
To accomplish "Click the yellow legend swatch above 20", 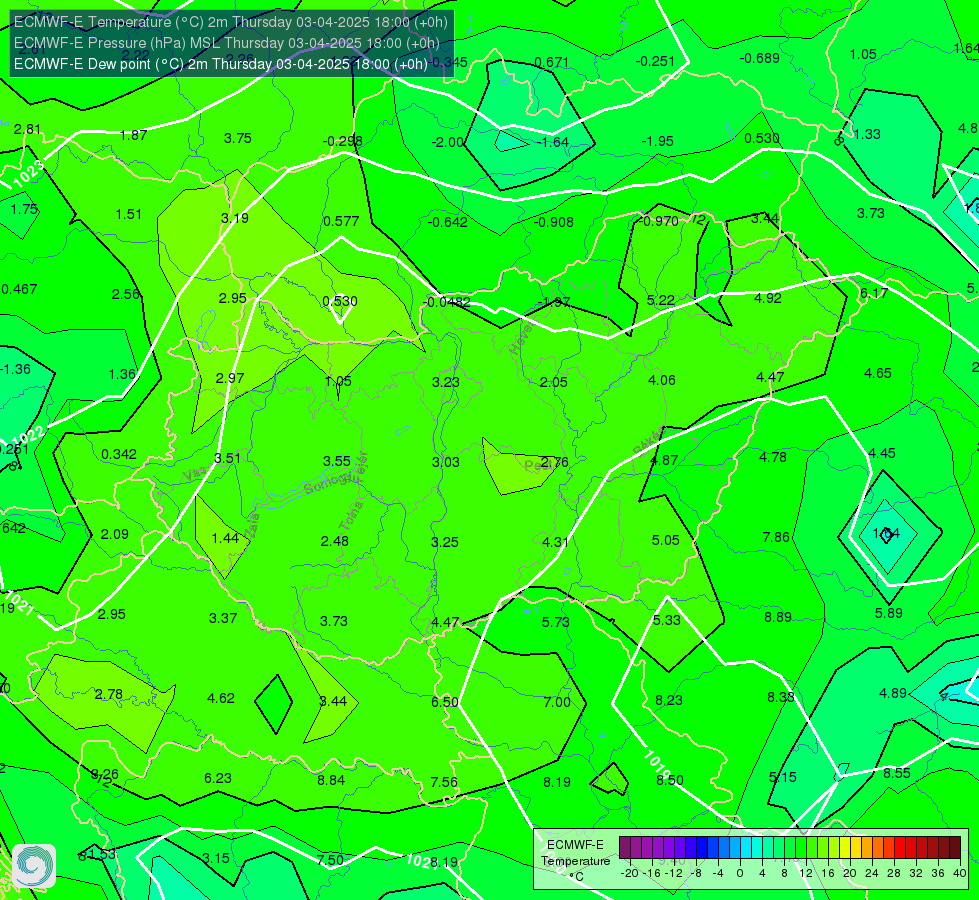I will [845, 848].
